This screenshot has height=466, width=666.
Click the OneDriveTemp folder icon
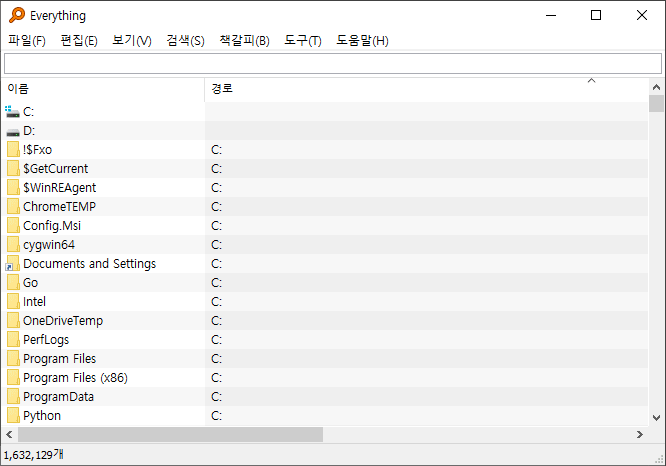tap(13, 321)
